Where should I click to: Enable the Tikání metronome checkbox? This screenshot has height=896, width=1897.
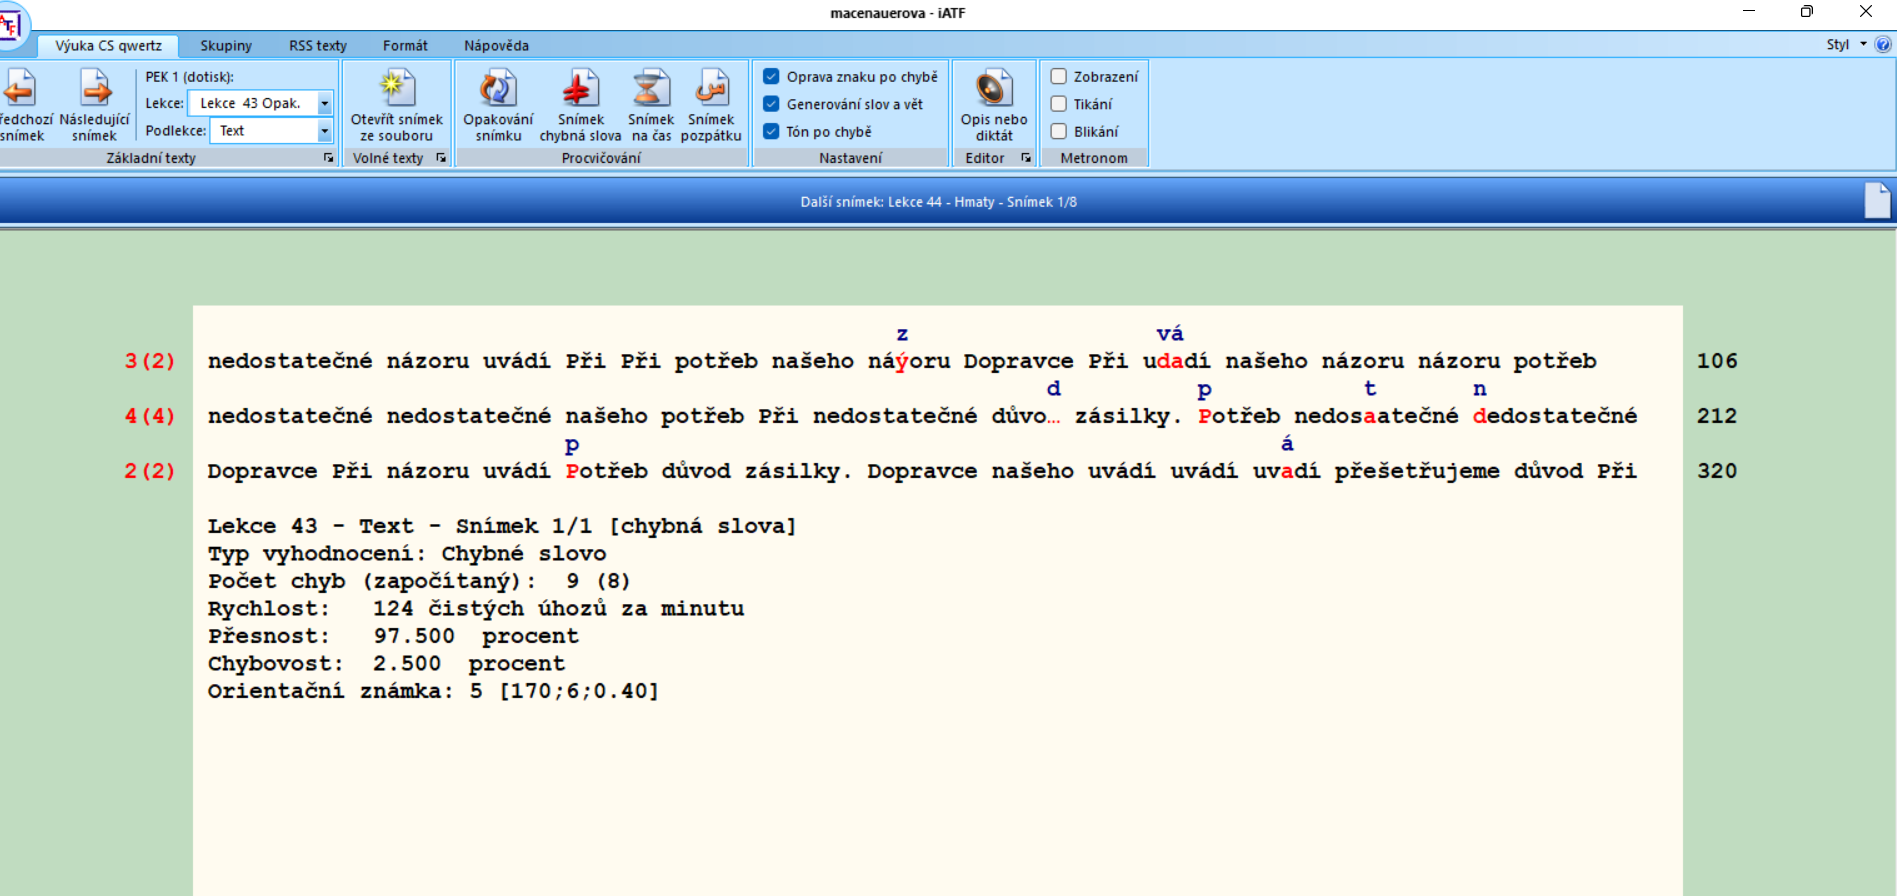coord(1059,104)
